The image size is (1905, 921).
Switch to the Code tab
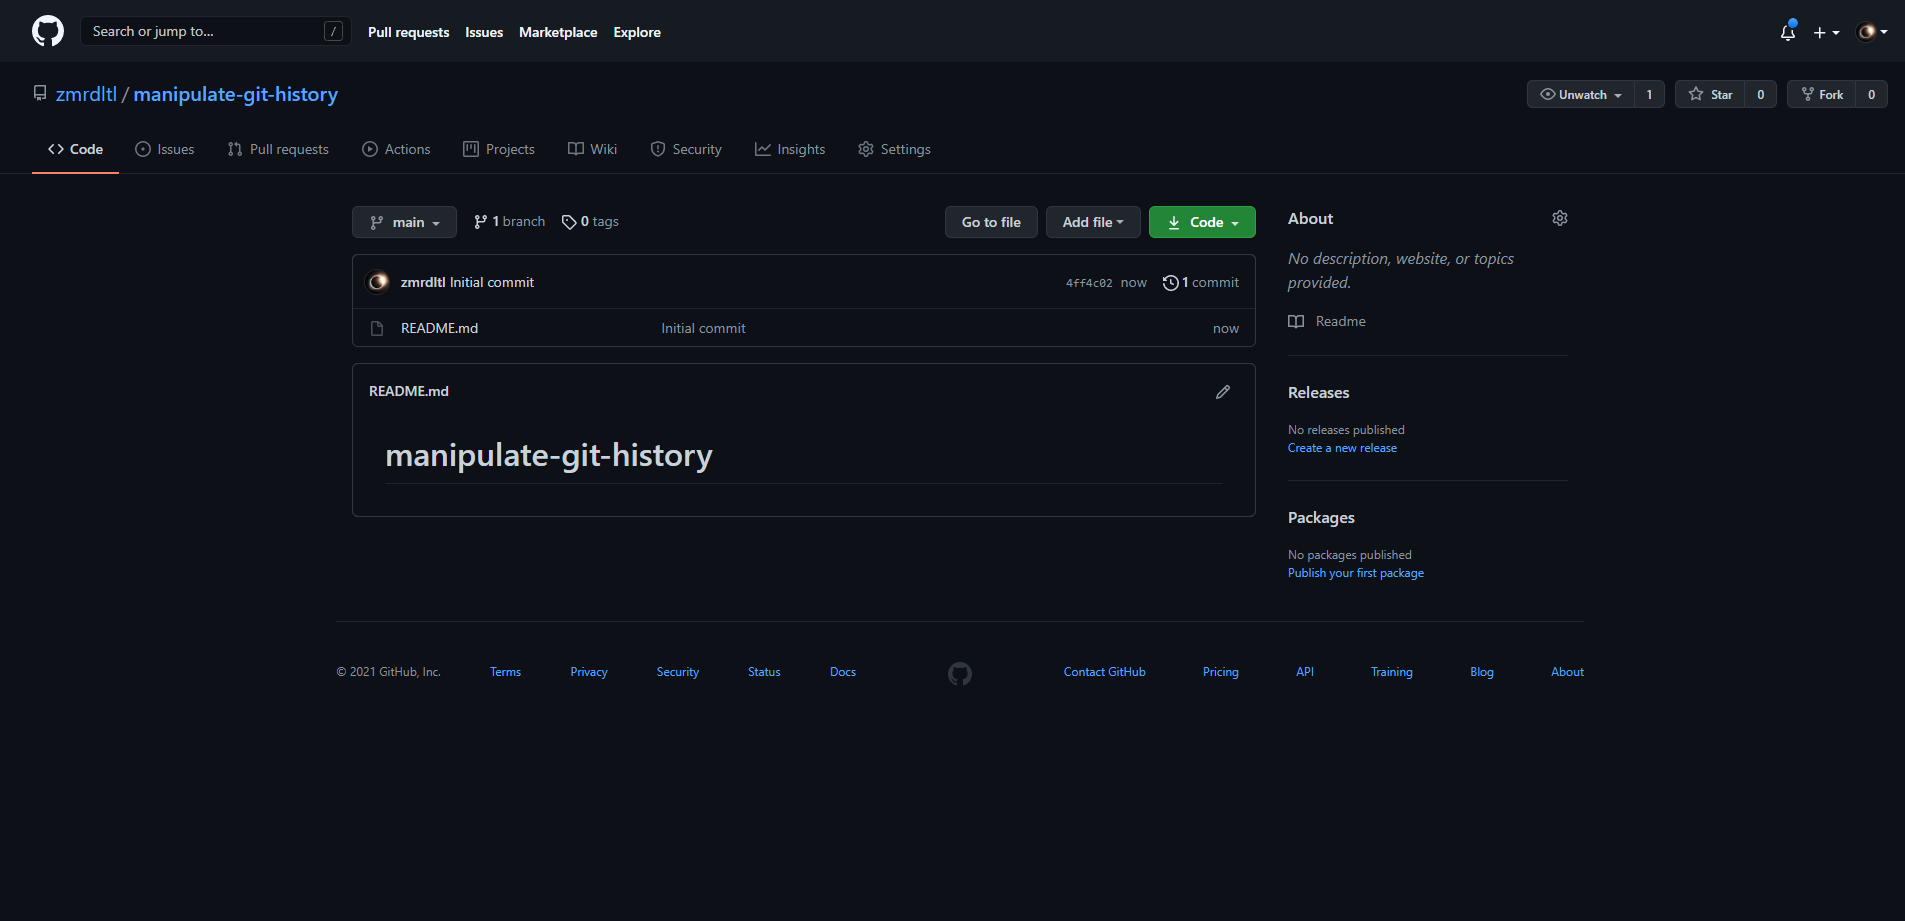pyautogui.click(x=75, y=149)
